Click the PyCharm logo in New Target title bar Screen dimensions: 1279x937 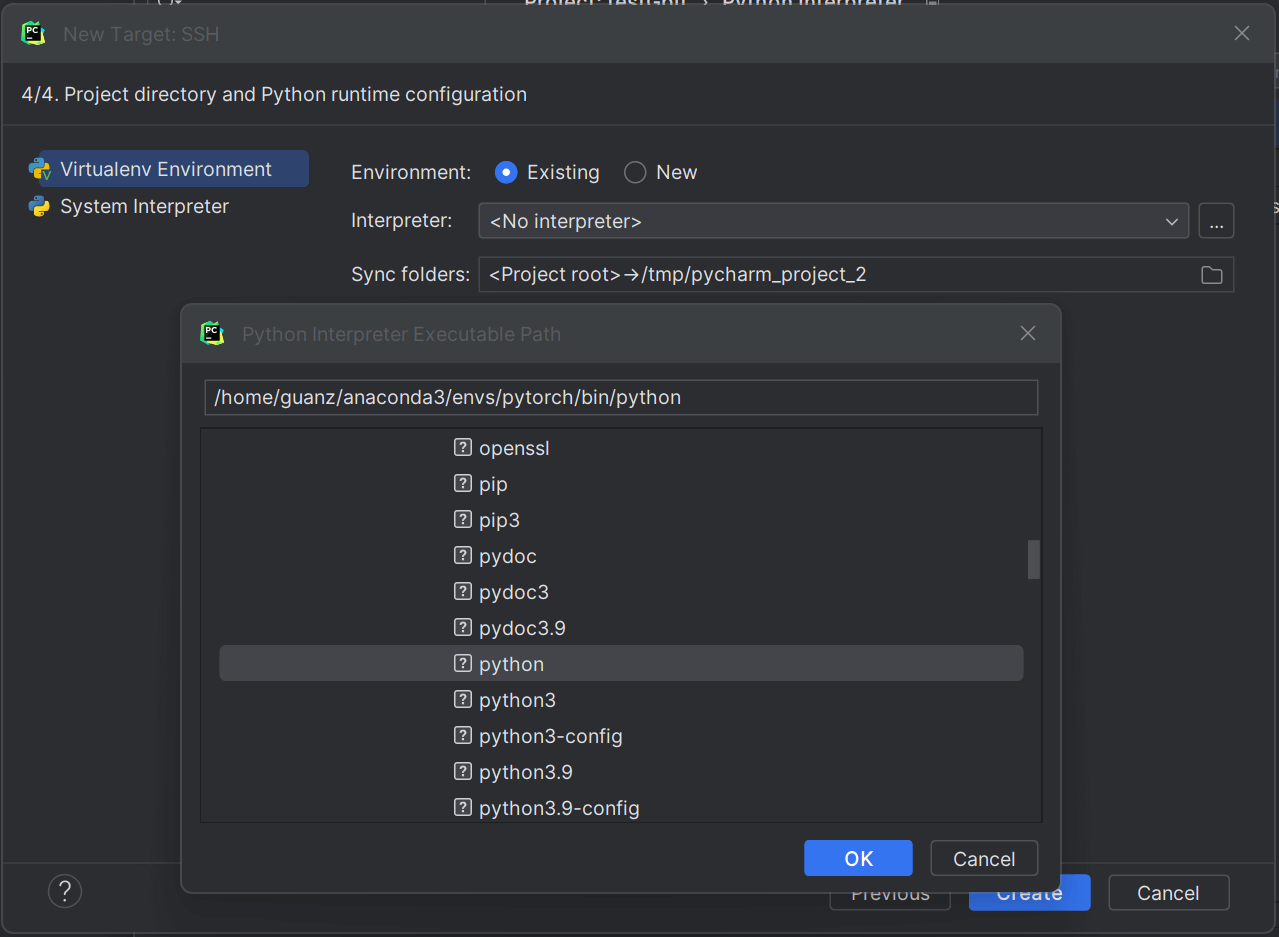33,33
